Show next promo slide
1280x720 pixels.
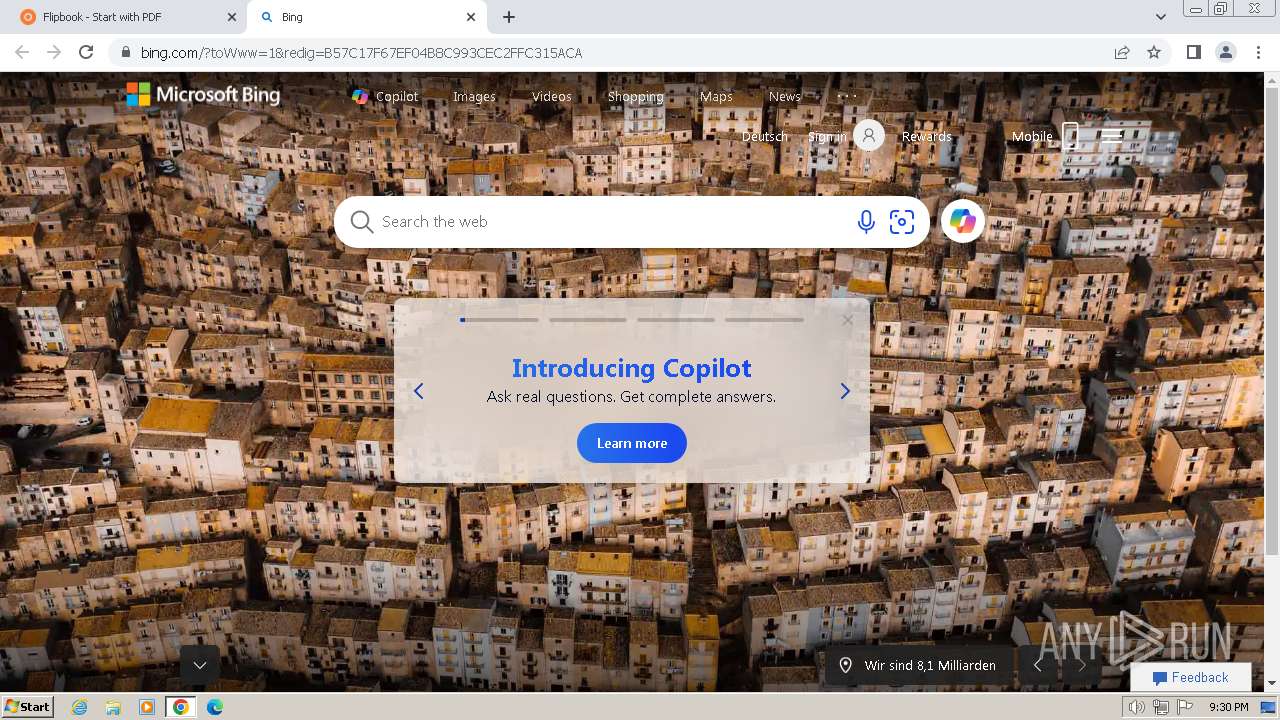coord(845,391)
